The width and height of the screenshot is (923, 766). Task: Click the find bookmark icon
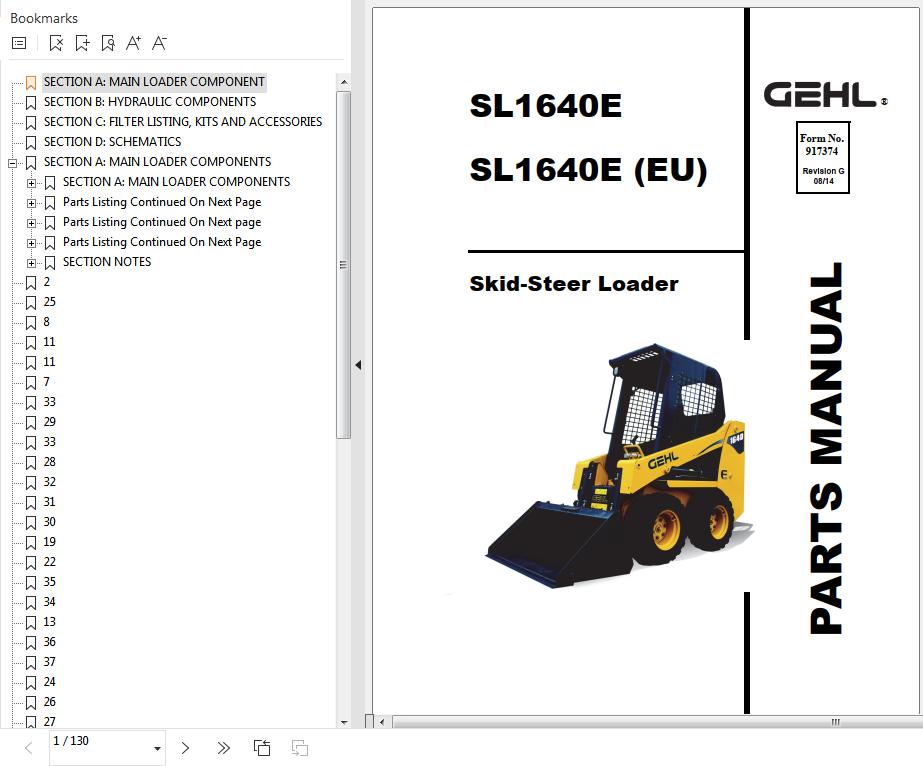click(x=108, y=43)
